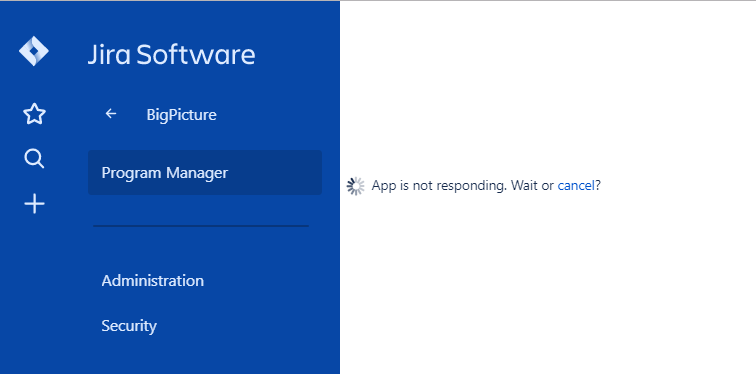Viewport: 756px width, 377px height.
Task: Click the BigPicture heading
Action: [x=181, y=115]
